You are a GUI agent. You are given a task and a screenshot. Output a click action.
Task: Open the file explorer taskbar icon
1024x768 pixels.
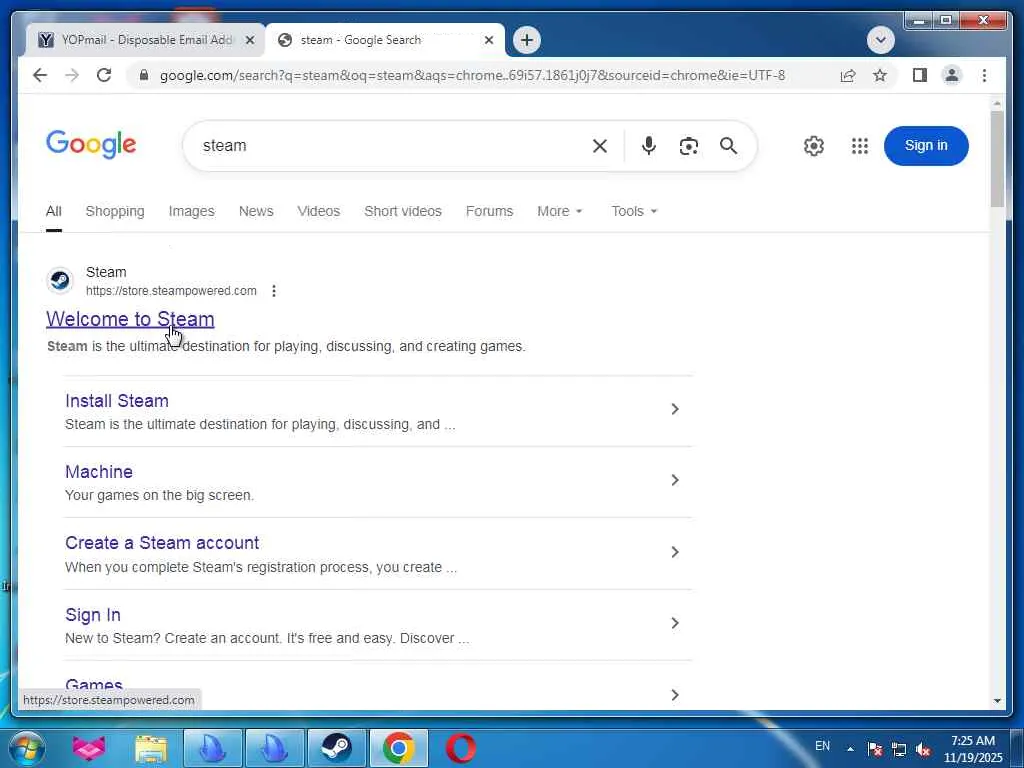tap(151, 748)
